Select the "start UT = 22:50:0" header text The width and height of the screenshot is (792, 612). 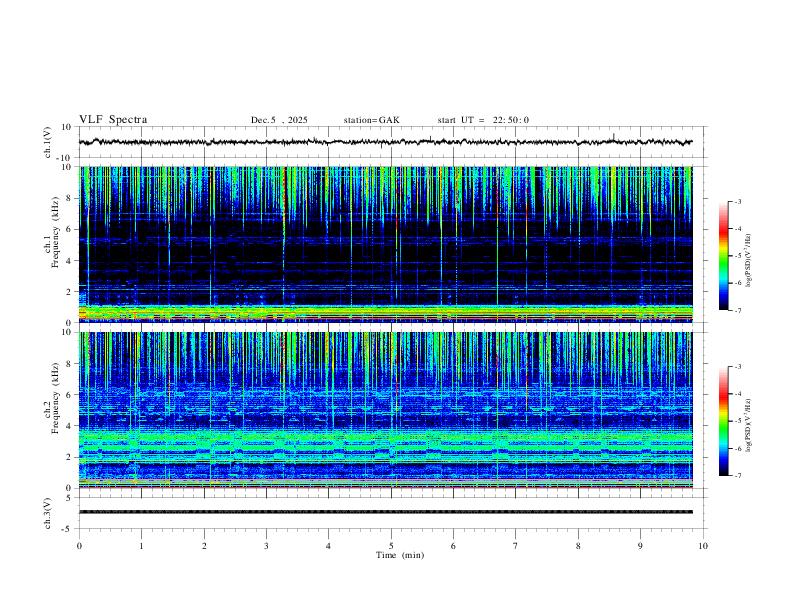click(x=483, y=120)
